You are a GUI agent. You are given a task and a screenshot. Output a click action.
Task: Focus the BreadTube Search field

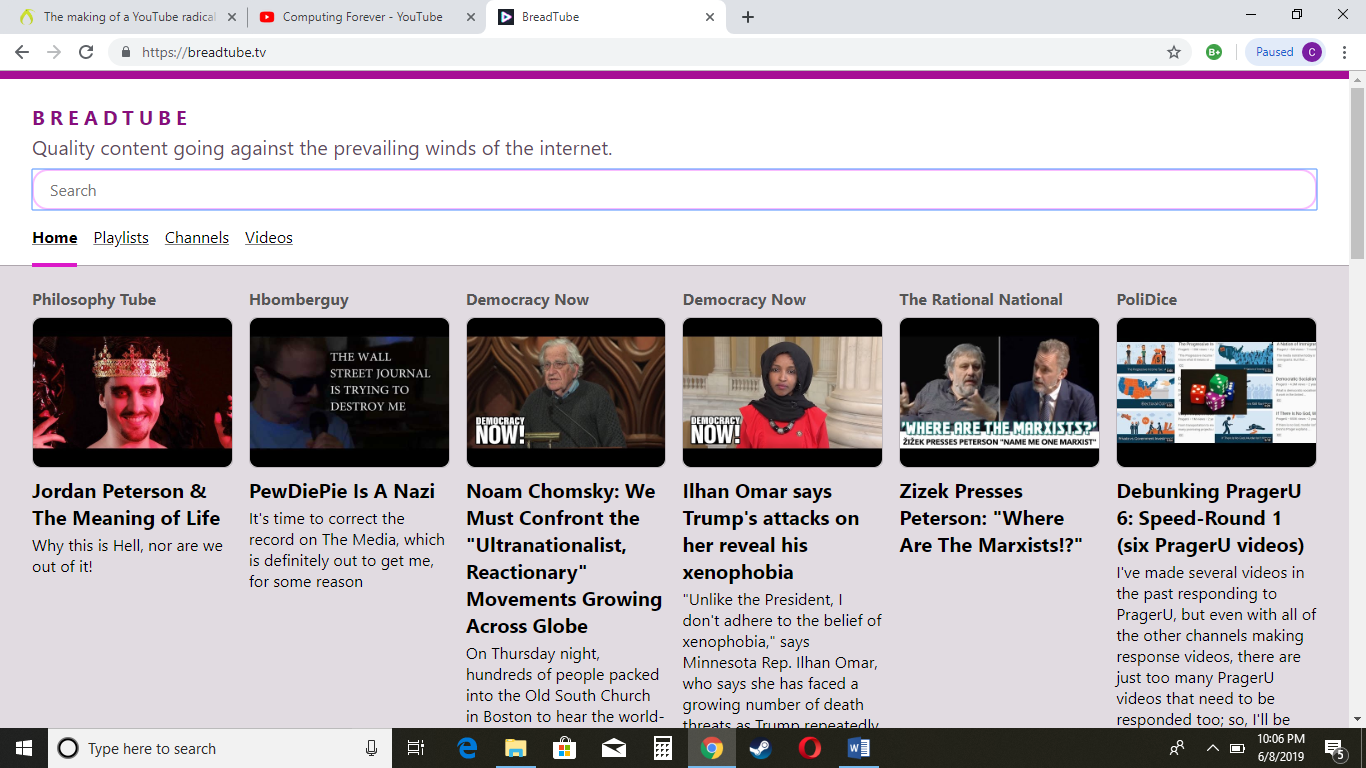[x=674, y=190]
